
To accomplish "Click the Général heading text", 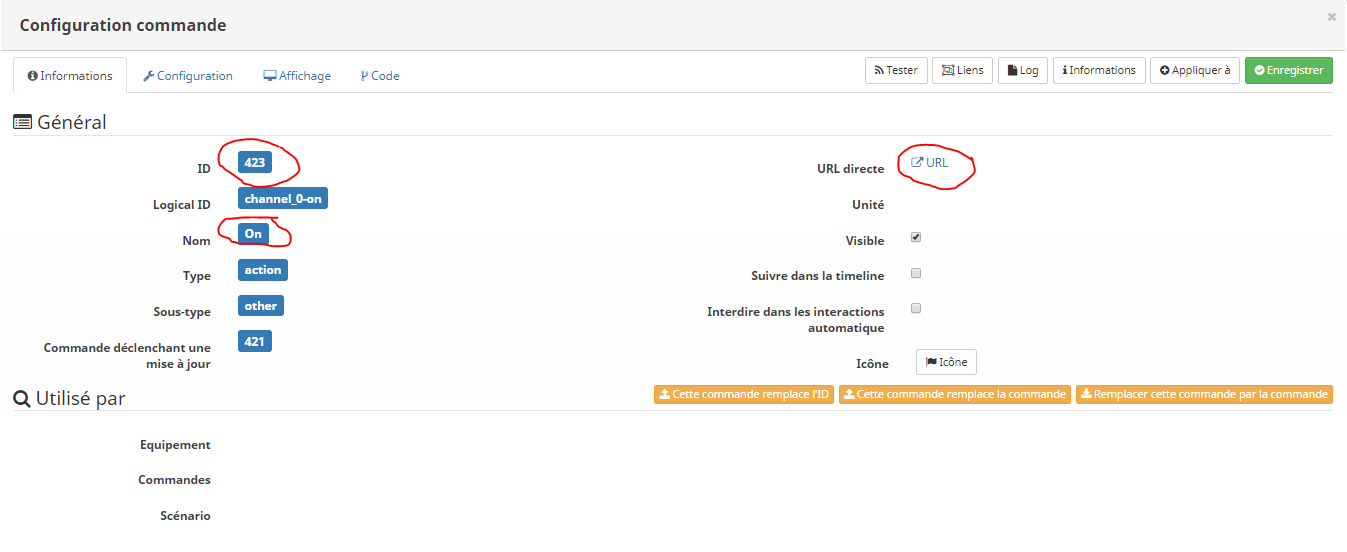I will [72, 122].
